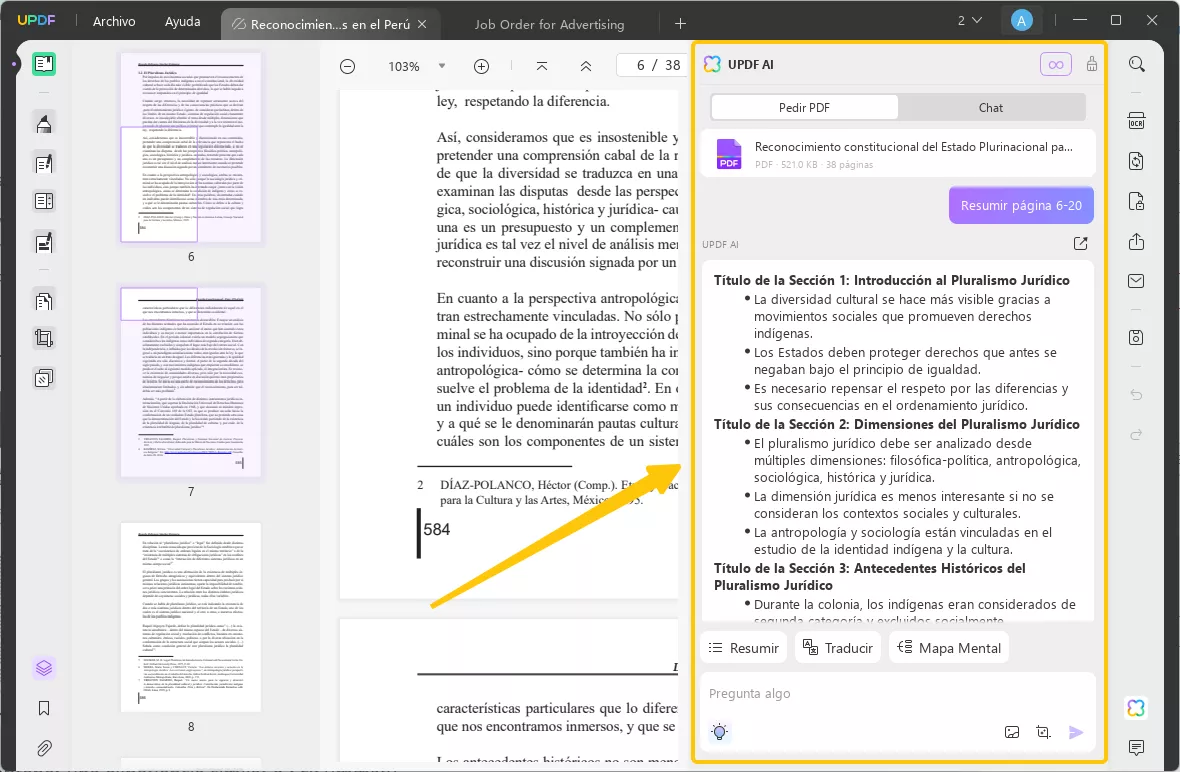Click the Traducir button
Image resolution: width=1180 pixels, height=772 pixels.
838,648
